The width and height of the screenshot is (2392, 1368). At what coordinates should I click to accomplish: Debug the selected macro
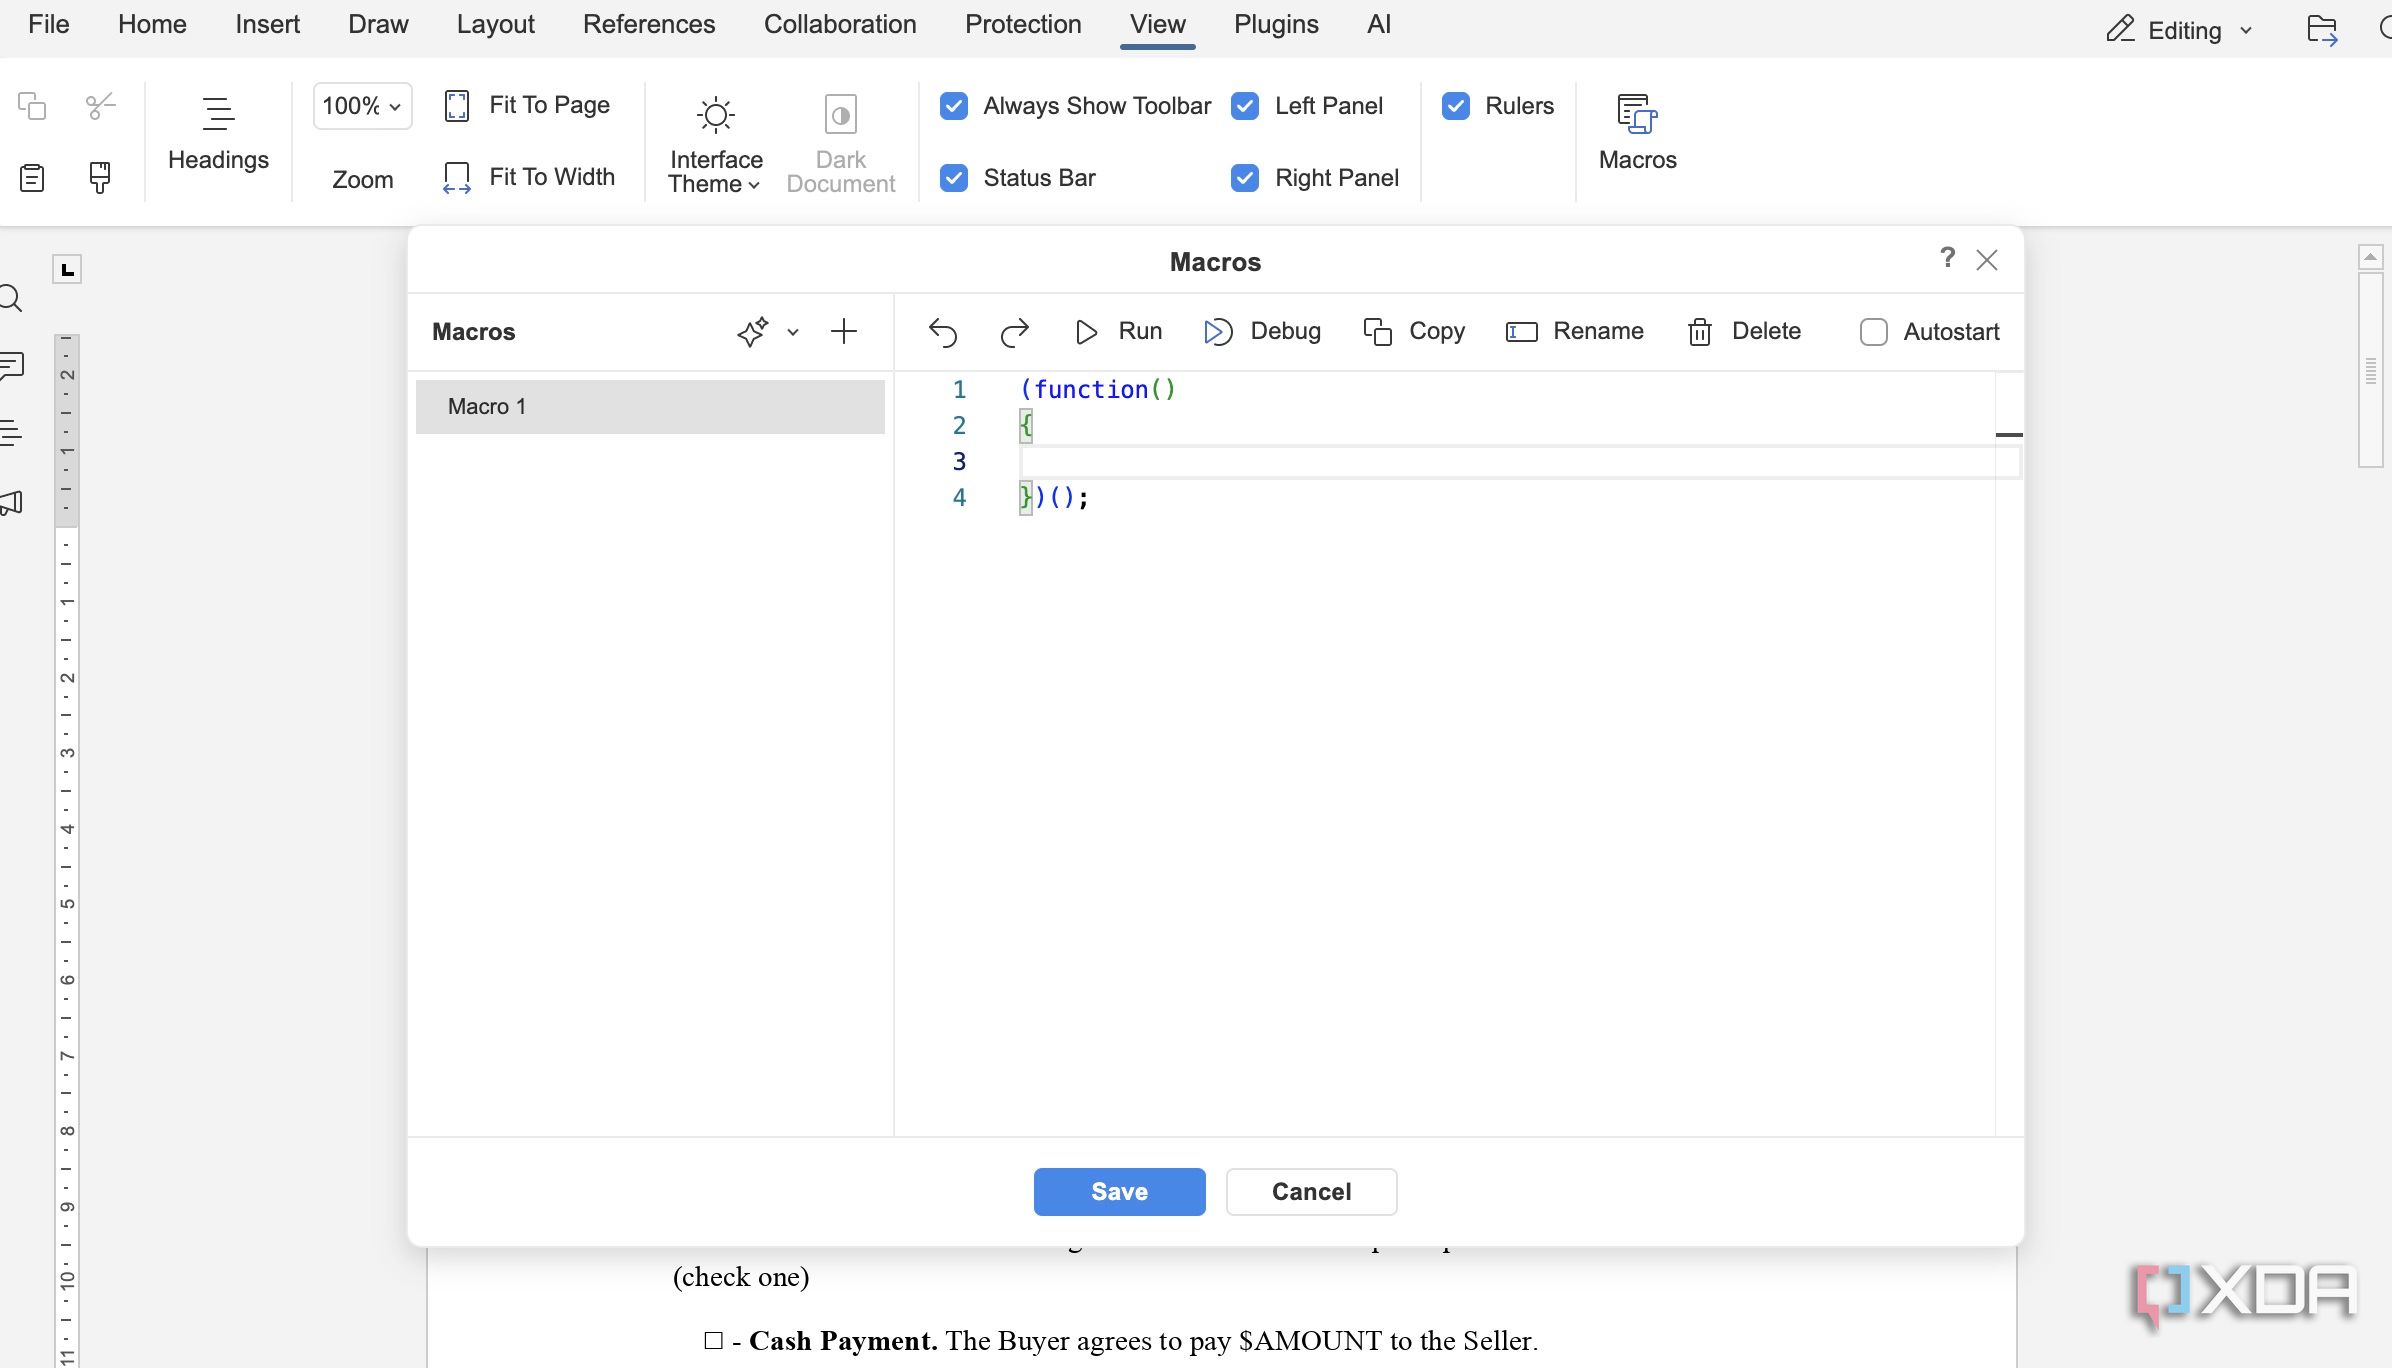pos(1262,332)
